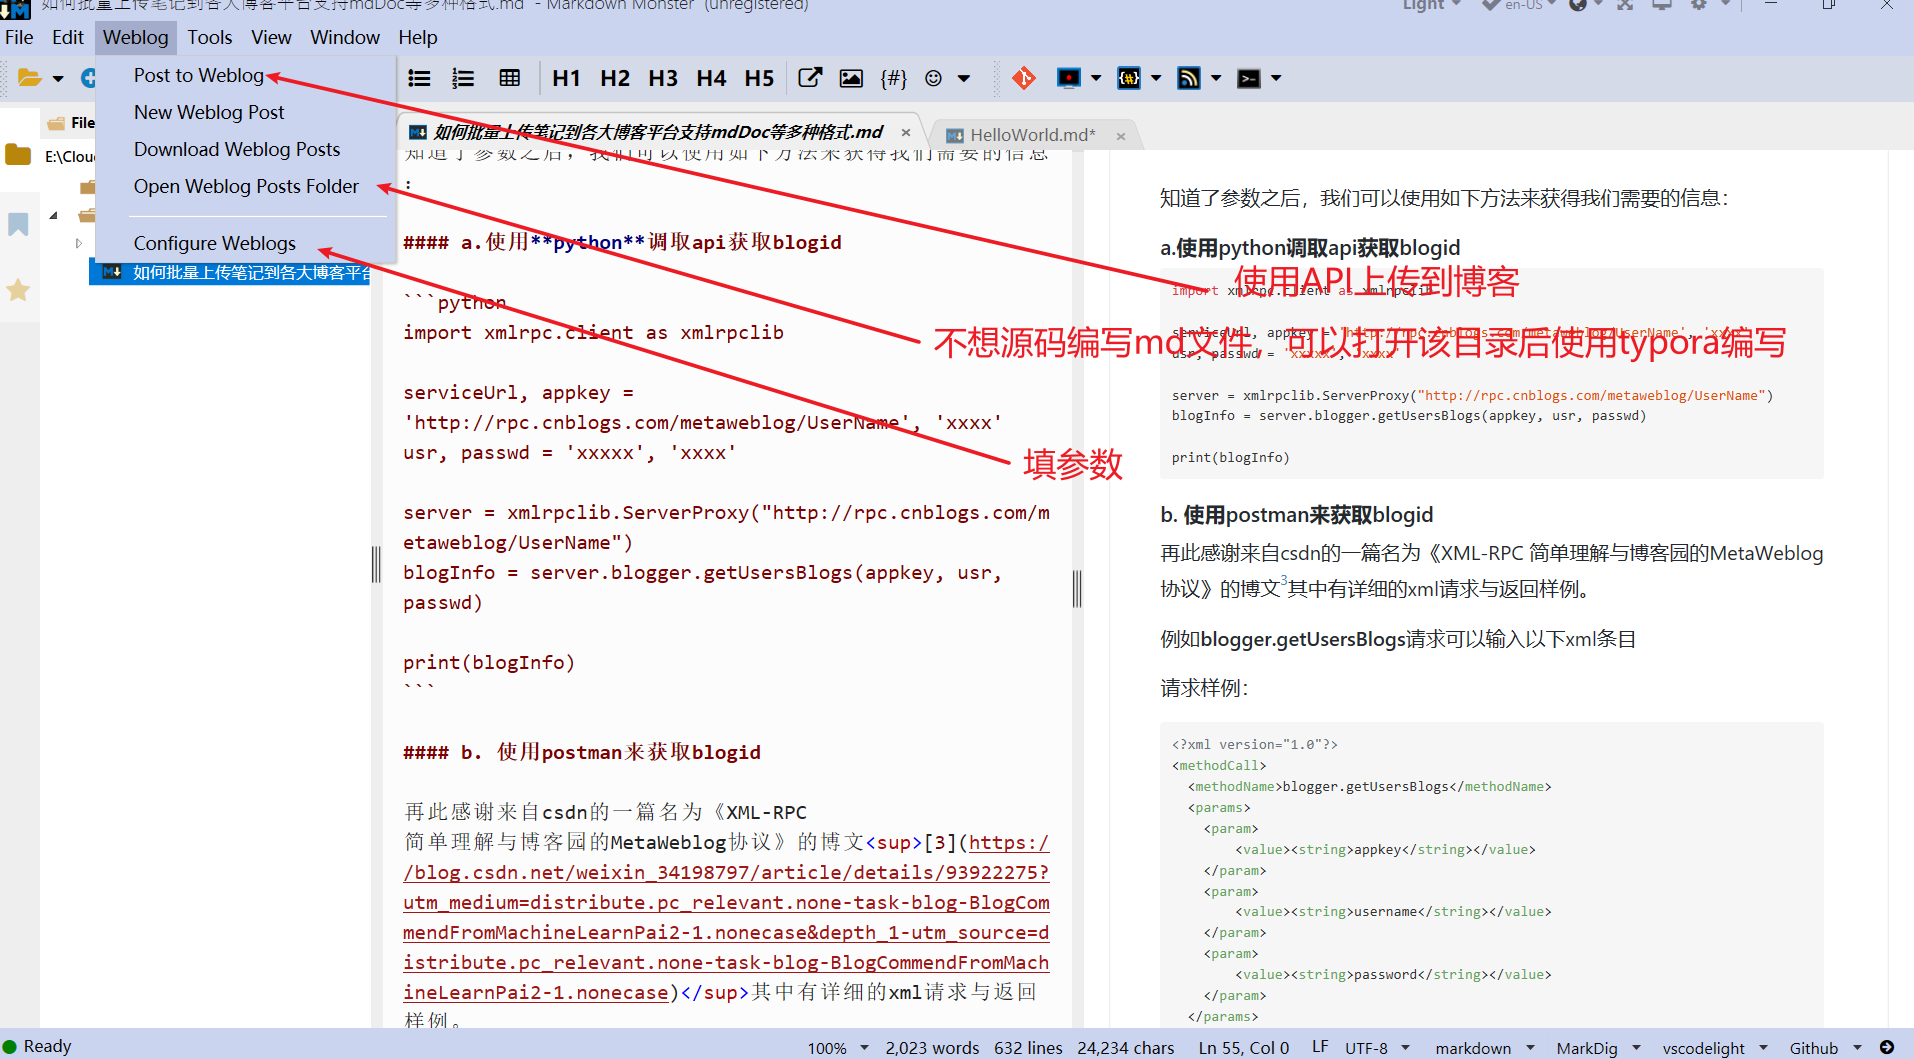Click the Open File folder icon in toolbar

pos(29,78)
